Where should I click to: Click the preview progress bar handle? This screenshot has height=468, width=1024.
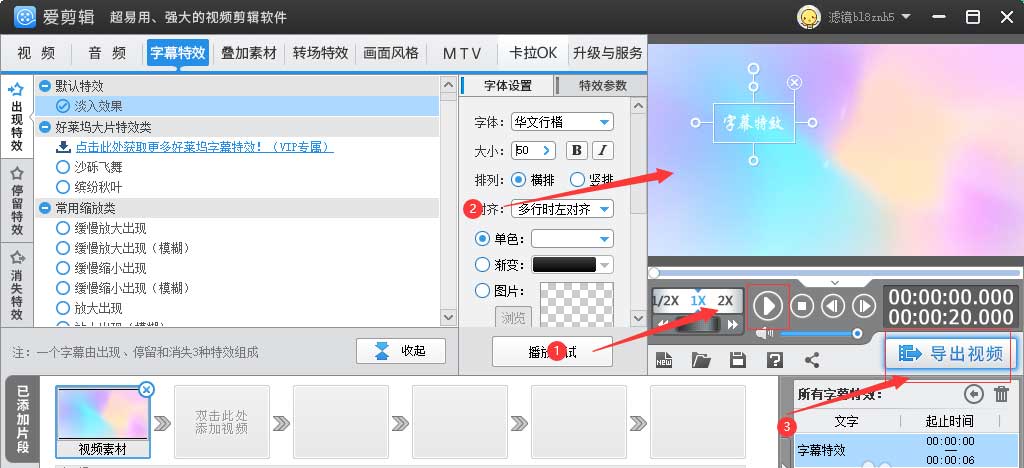click(654, 272)
